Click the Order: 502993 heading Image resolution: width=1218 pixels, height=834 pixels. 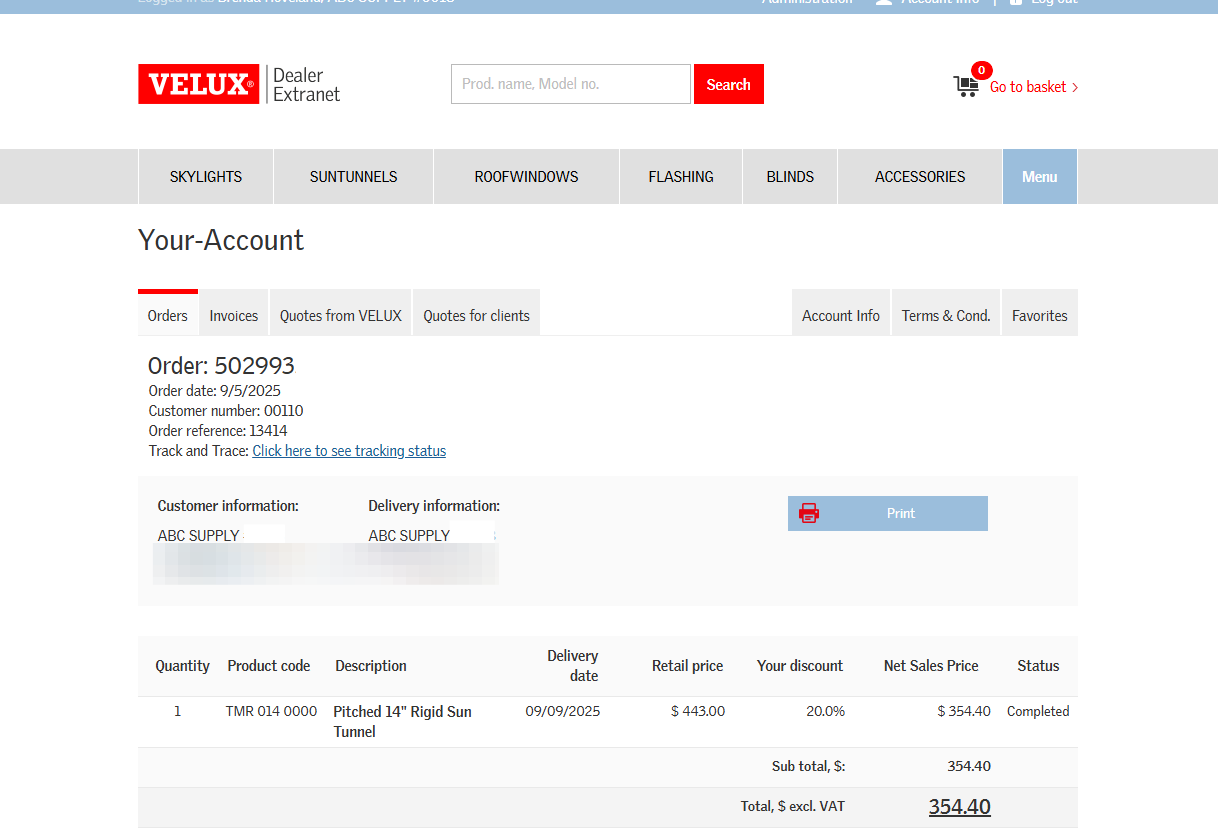[221, 366]
